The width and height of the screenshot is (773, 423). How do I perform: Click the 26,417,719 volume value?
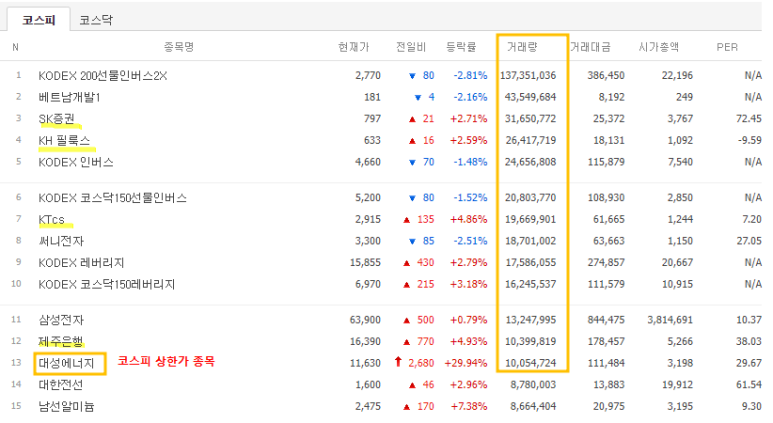point(530,141)
